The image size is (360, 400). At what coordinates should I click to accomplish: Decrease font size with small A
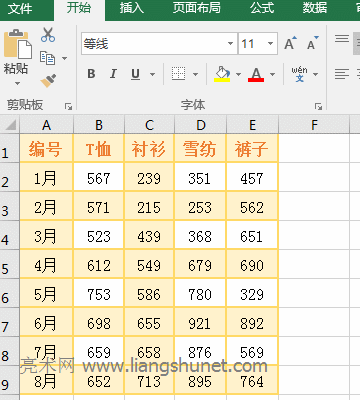[313, 43]
